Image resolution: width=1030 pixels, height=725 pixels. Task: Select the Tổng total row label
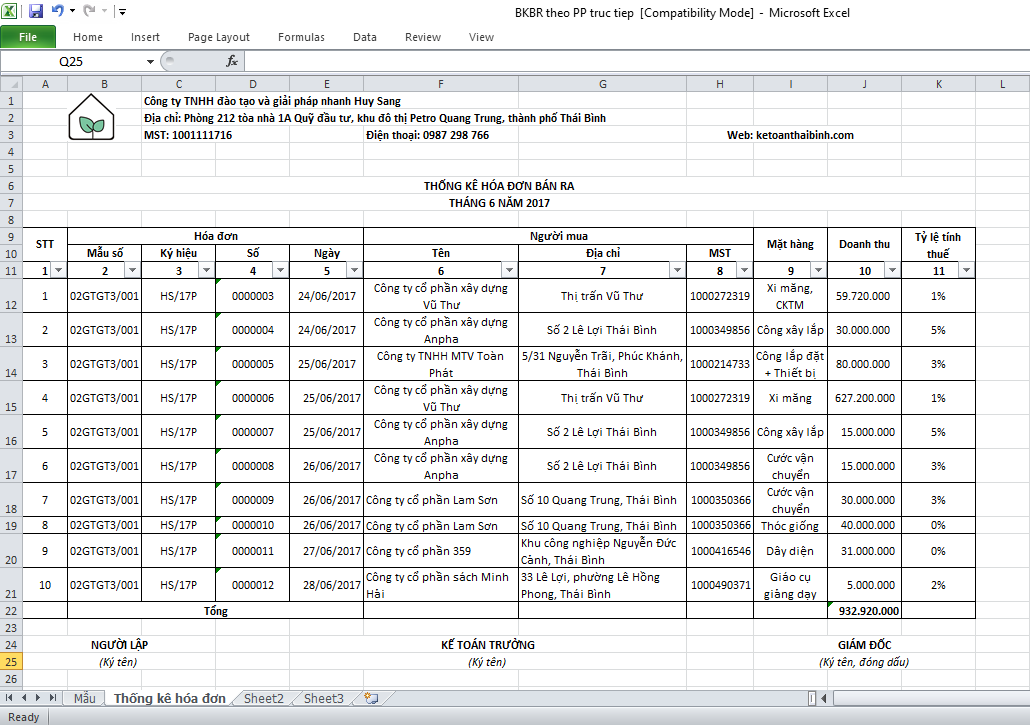[x=215, y=611]
